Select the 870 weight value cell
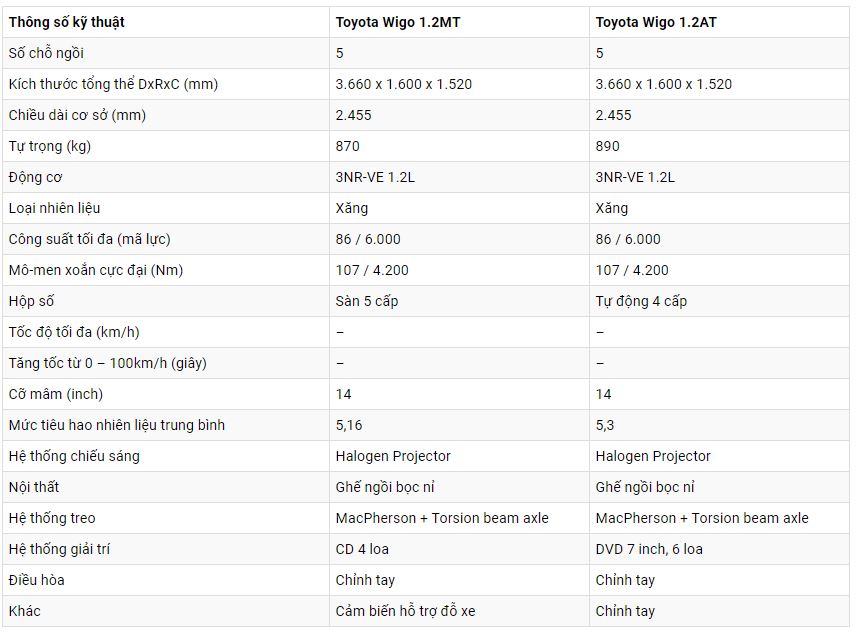This screenshot has width=856, height=635. point(459,146)
